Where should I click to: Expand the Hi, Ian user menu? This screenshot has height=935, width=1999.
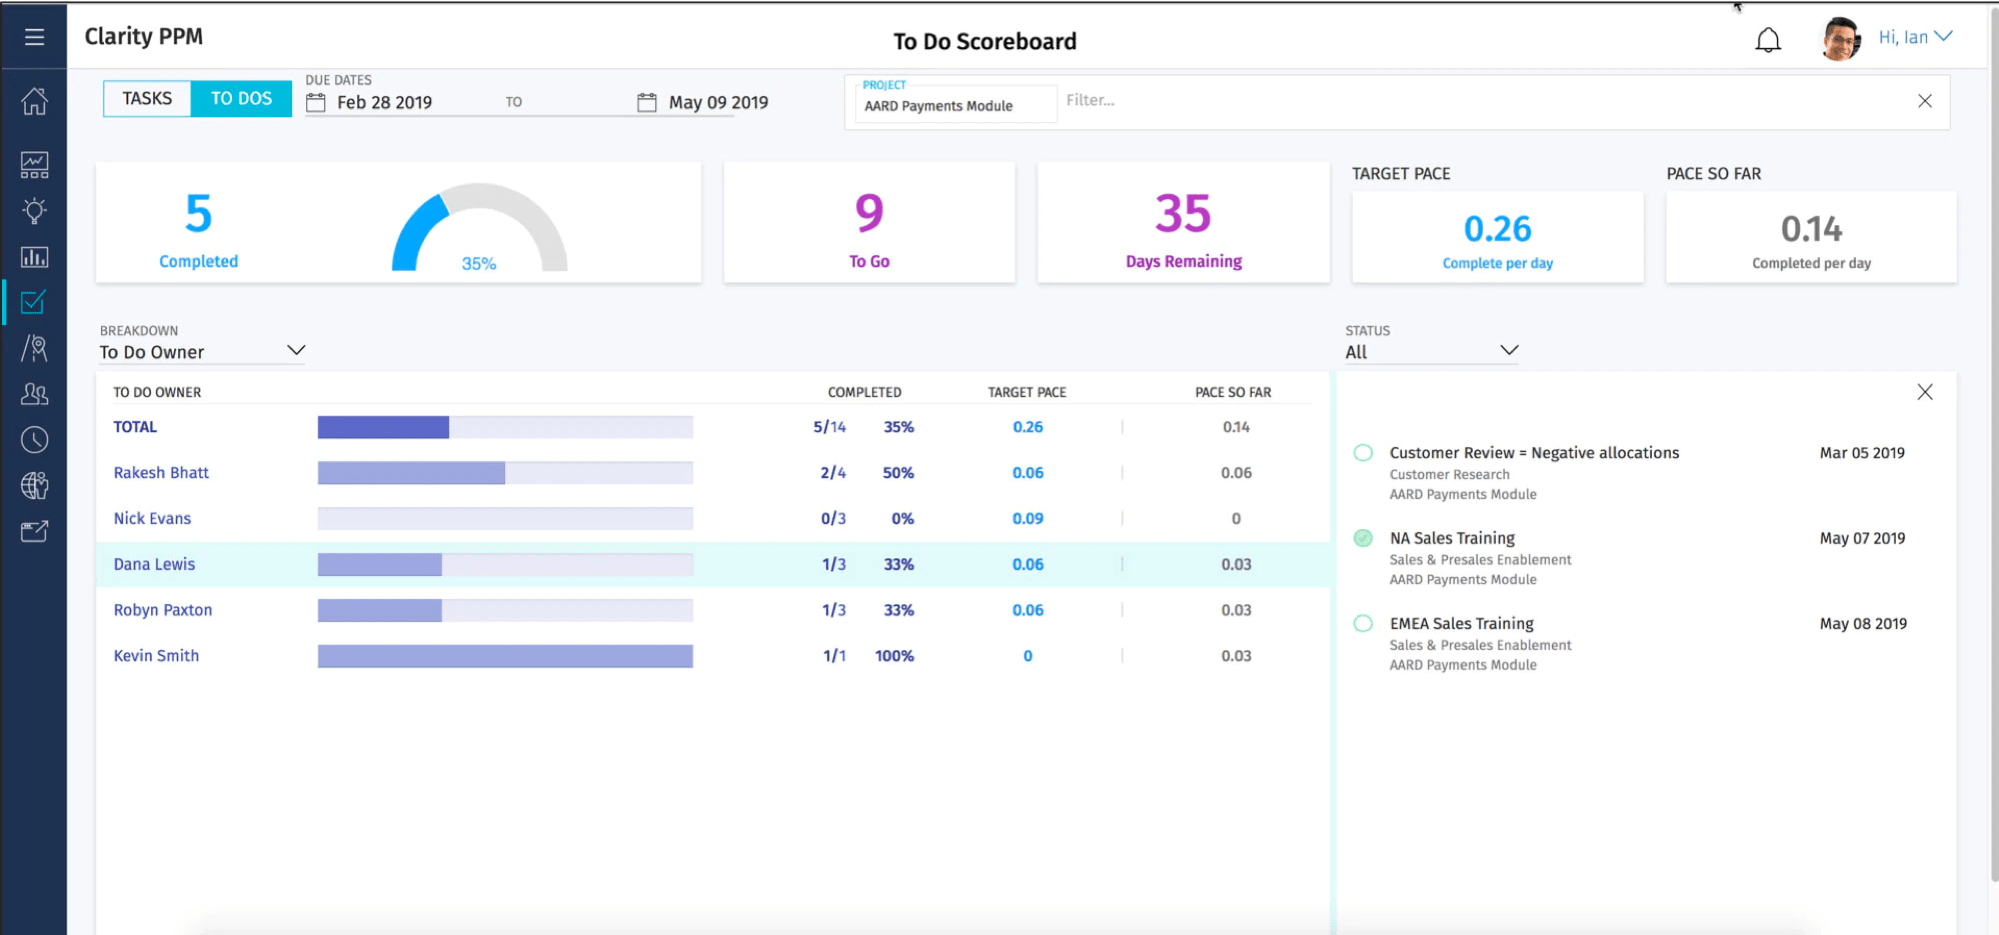point(1915,37)
